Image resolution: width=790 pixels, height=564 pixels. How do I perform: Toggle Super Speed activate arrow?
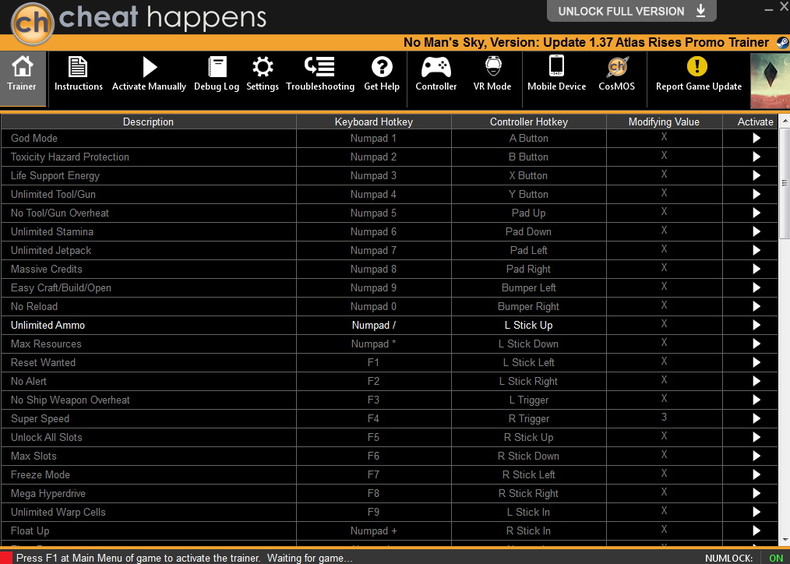[x=756, y=418]
